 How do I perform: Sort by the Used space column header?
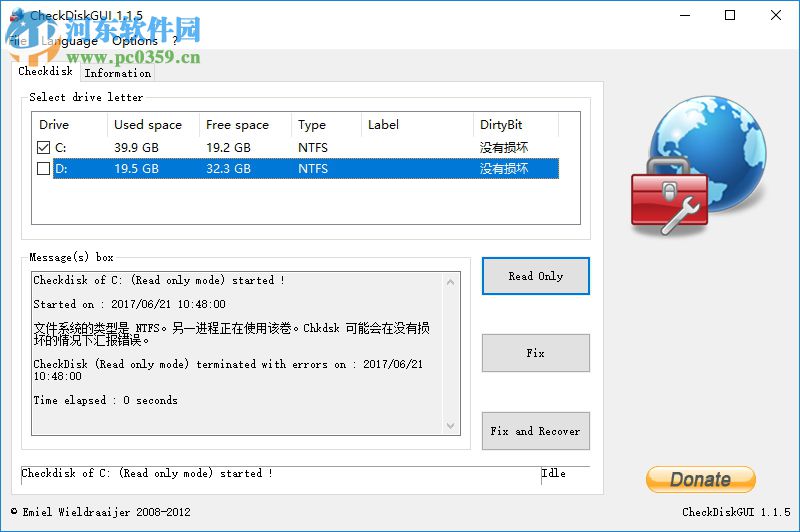click(x=153, y=124)
